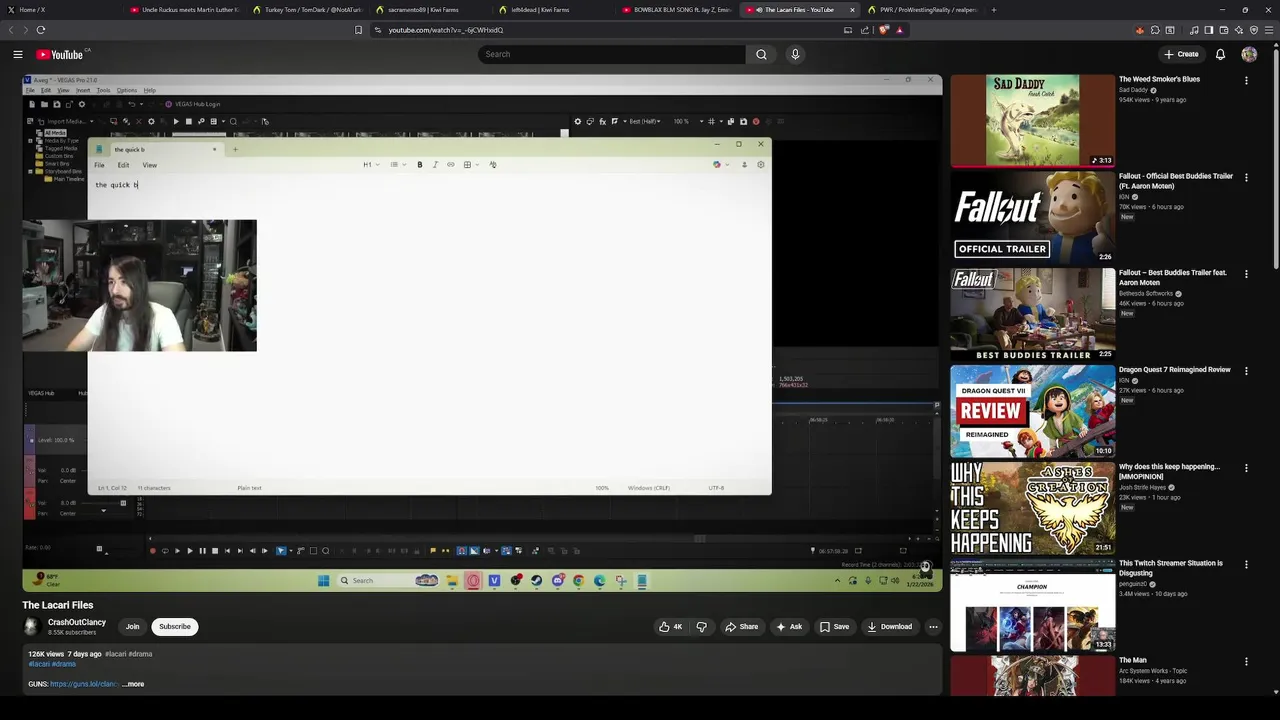Open options for The Weed Smoker's Blues
This screenshot has height=720, width=1280.
pos(1246,80)
